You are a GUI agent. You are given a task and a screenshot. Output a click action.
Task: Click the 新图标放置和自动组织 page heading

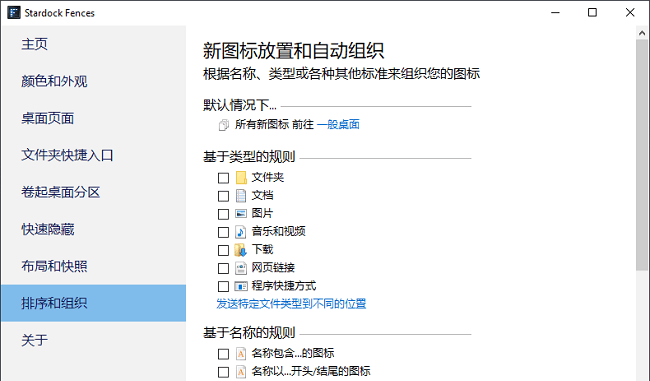[x=293, y=51]
